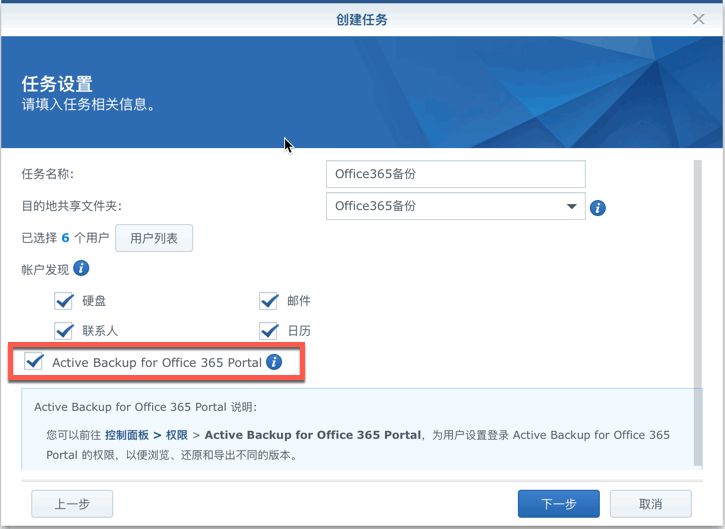This screenshot has height=529, width=725.
Task: Click the 任务名称 input field
Action: pyautogui.click(x=455, y=174)
